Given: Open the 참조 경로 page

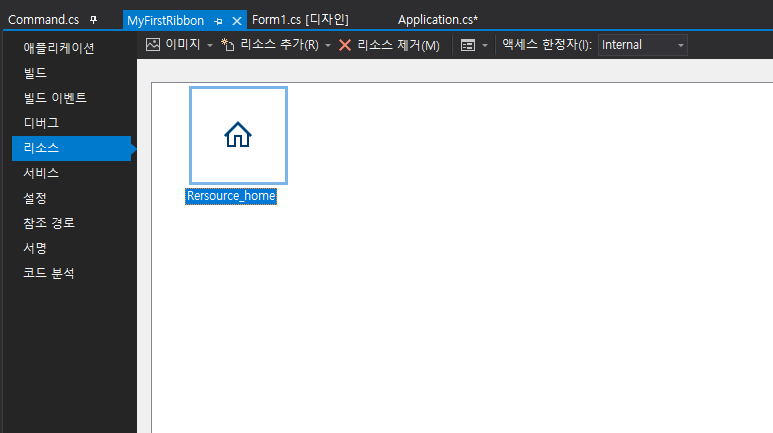Looking at the screenshot, I should click(49, 223).
